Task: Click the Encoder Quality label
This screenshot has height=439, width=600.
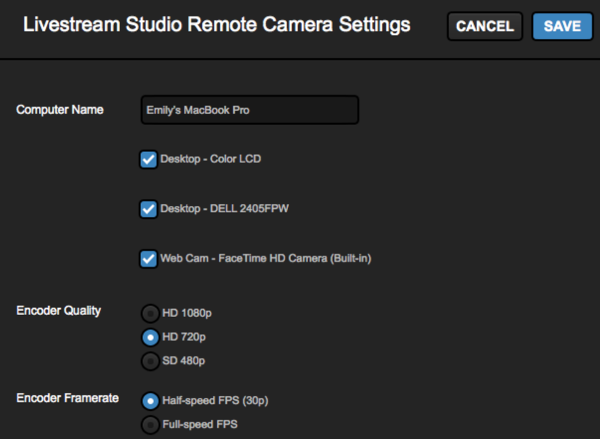Action: click(59, 311)
